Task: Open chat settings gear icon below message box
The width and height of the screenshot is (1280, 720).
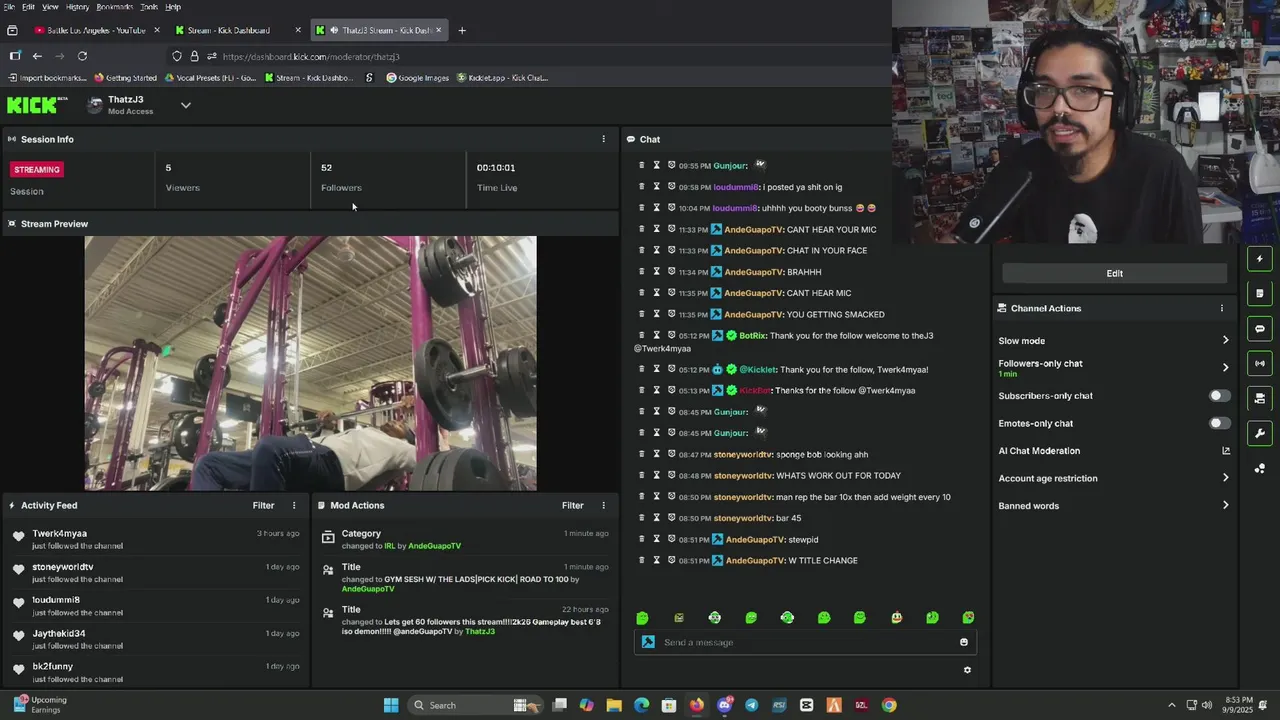Action: pos(967,670)
